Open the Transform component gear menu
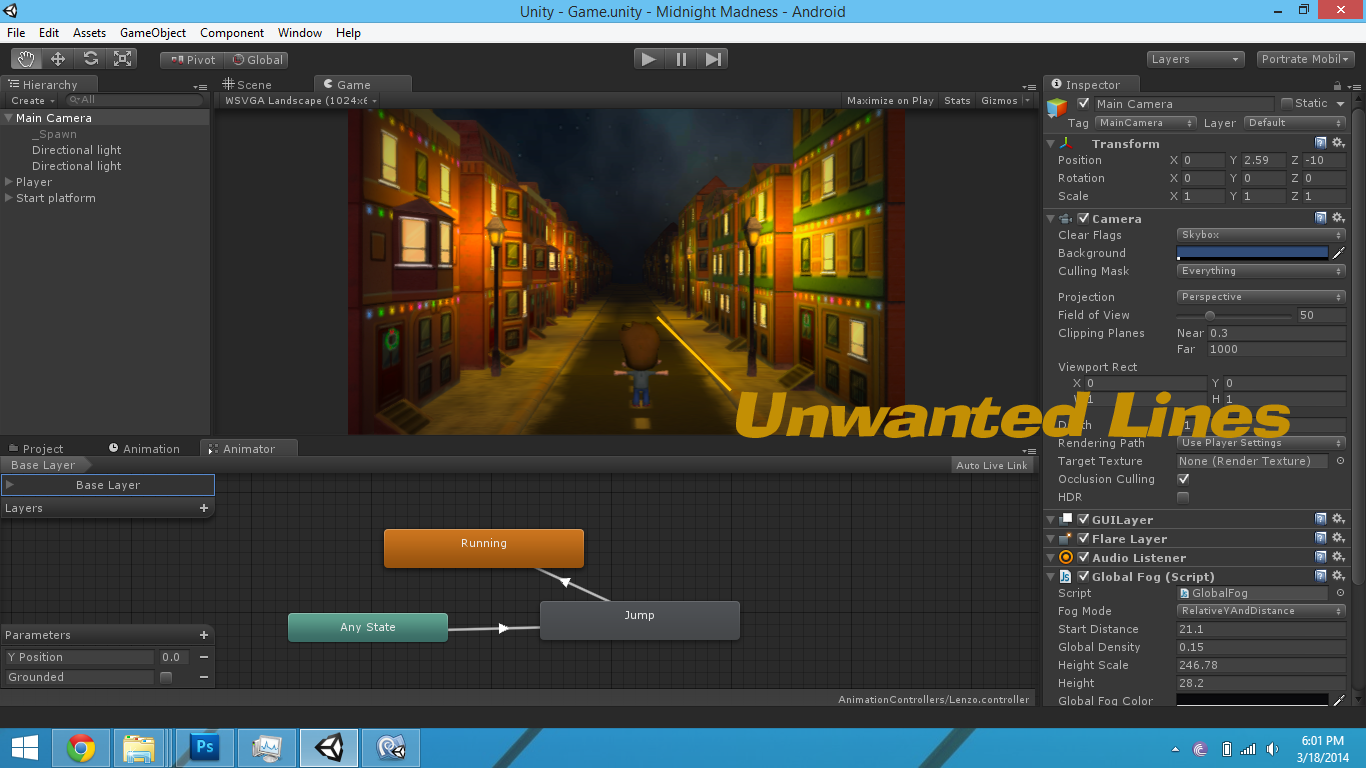Screen dimensions: 1366x768 tap(1338, 144)
